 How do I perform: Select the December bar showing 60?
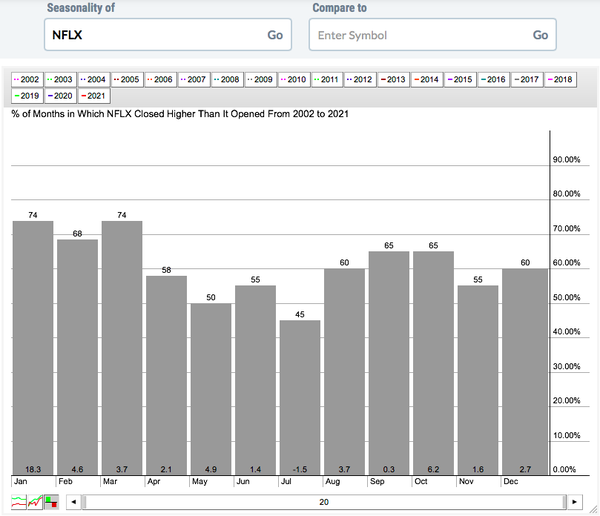(x=525, y=371)
